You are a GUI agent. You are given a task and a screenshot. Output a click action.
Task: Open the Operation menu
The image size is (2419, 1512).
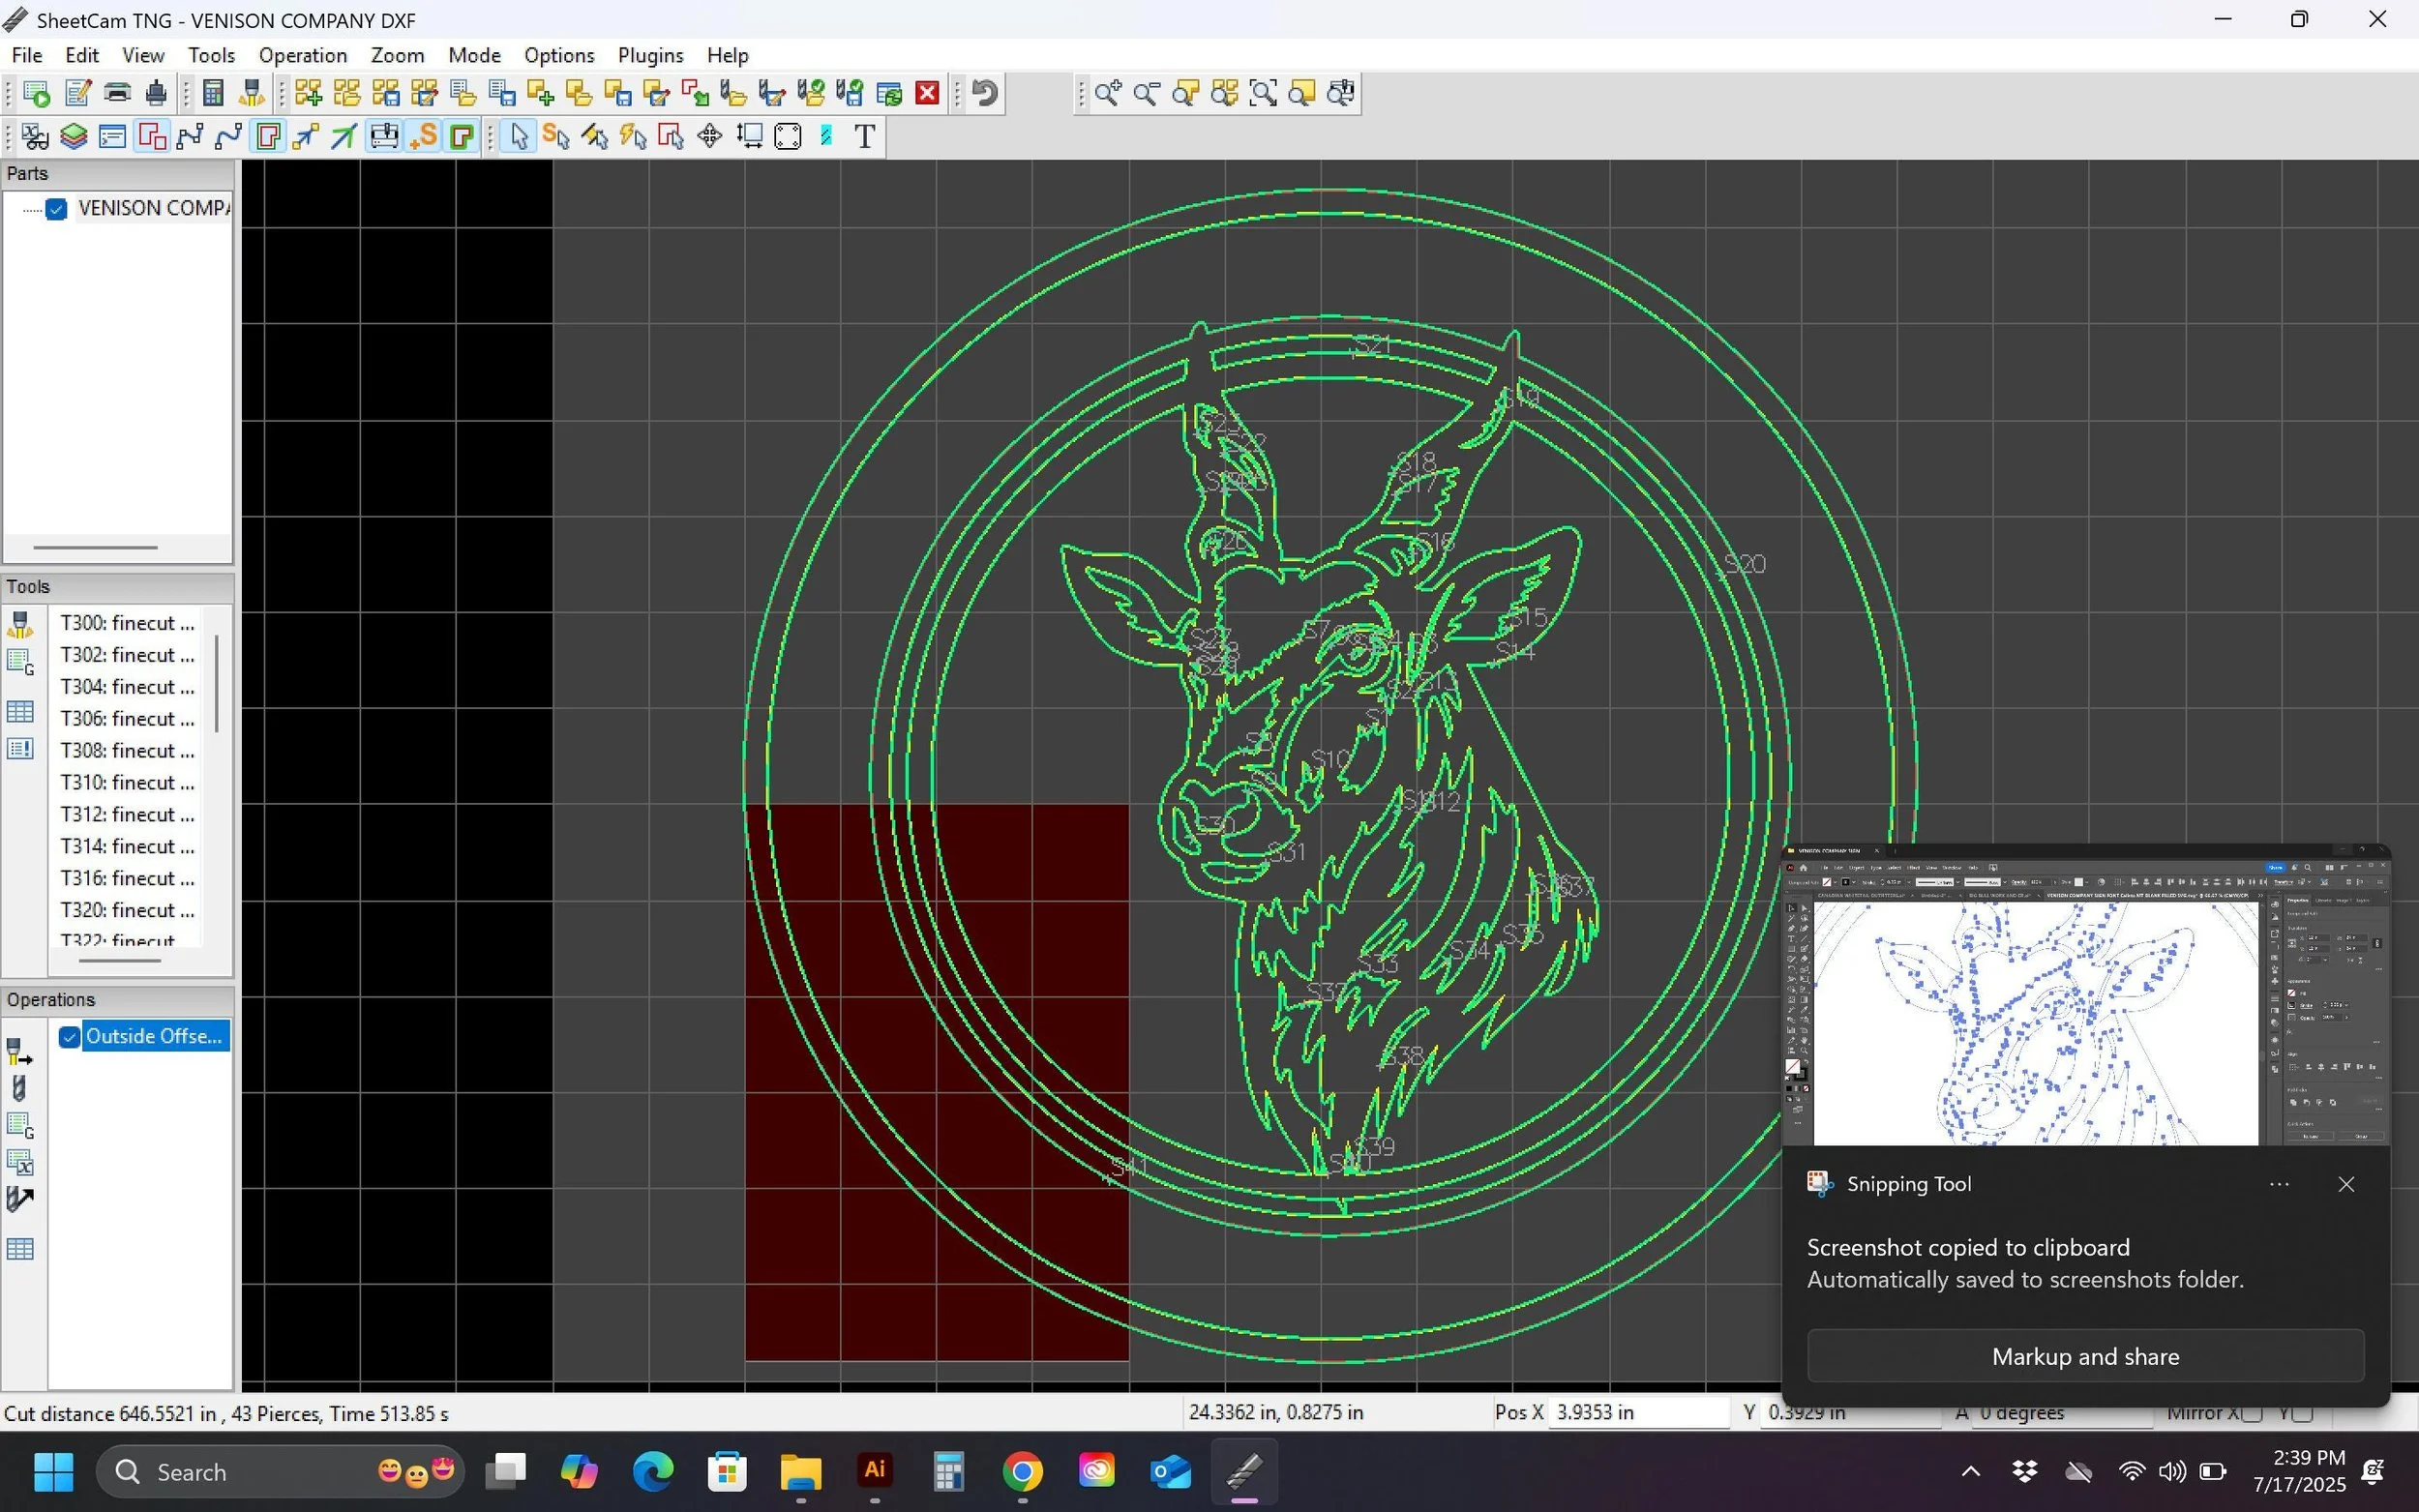tap(302, 55)
